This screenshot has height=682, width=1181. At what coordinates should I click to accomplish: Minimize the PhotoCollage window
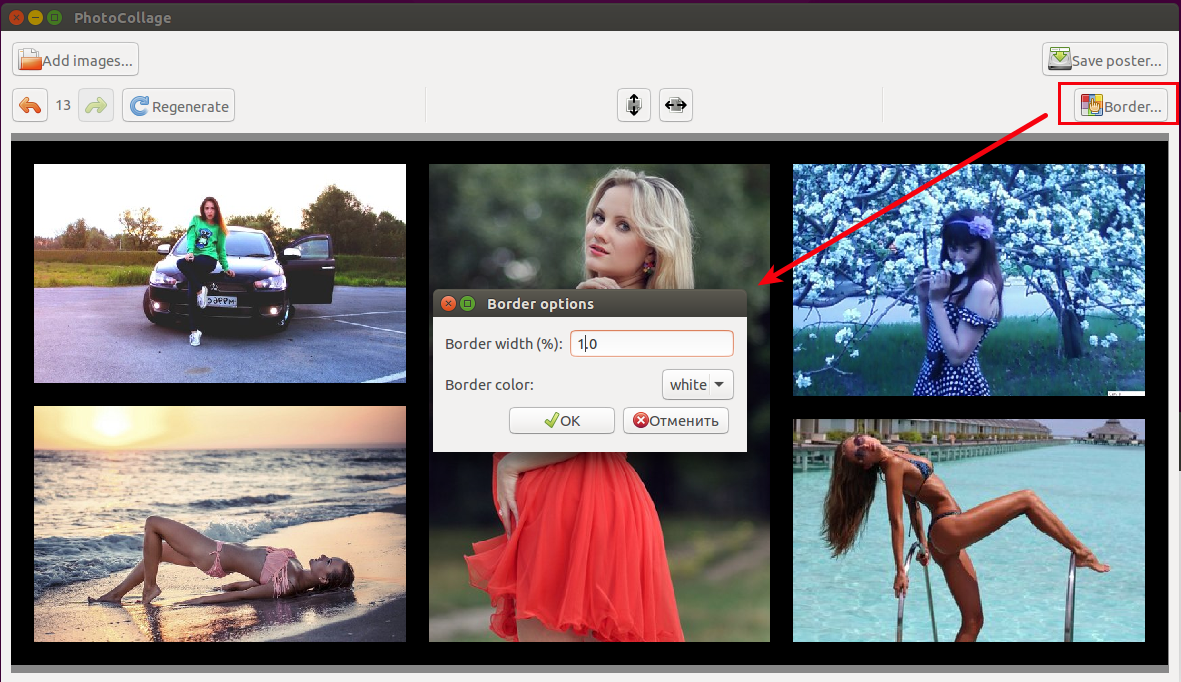click(35, 17)
